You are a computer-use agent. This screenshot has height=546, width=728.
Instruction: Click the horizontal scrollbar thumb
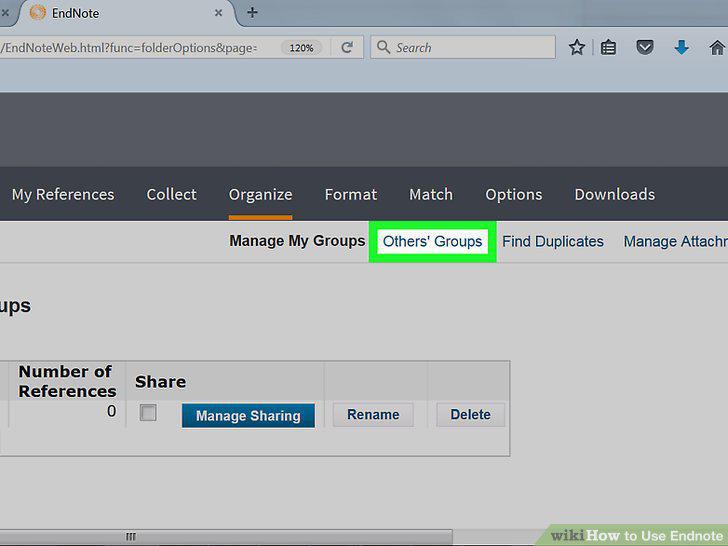coord(226,536)
